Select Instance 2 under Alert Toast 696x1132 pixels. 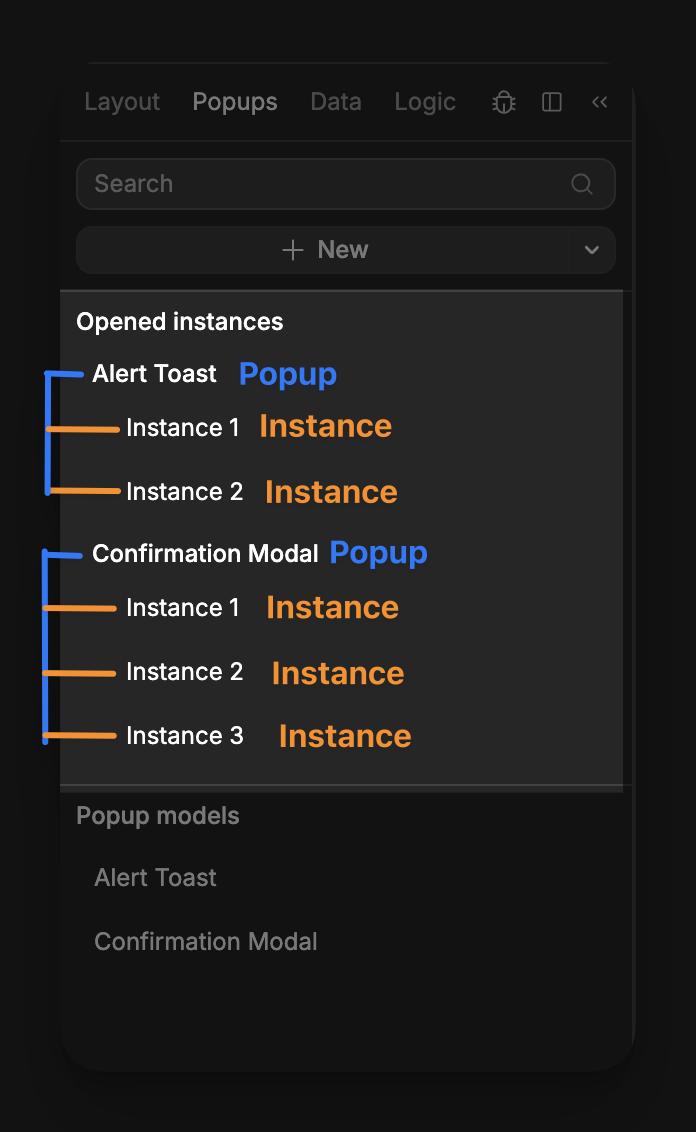coord(184,491)
